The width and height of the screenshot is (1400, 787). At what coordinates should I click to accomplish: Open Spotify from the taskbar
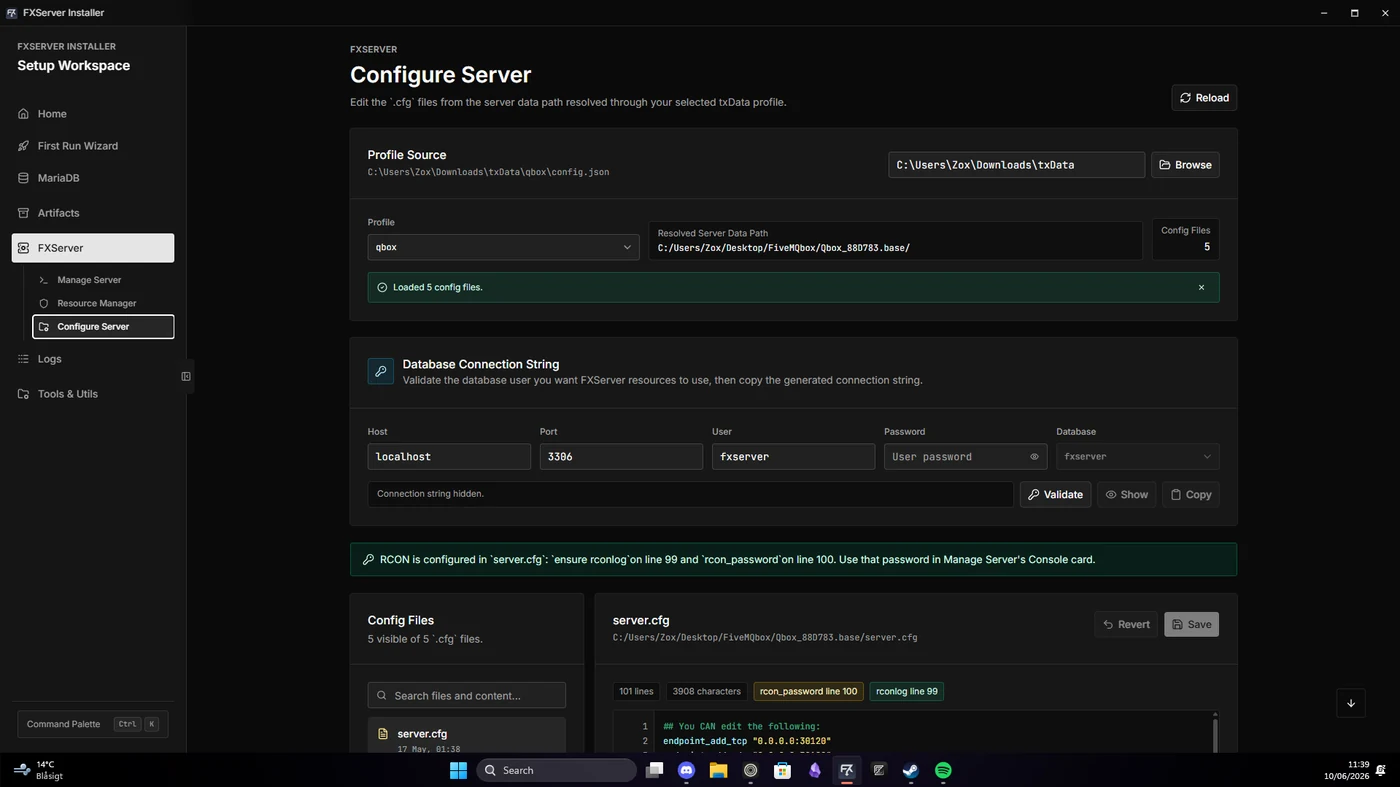943,770
